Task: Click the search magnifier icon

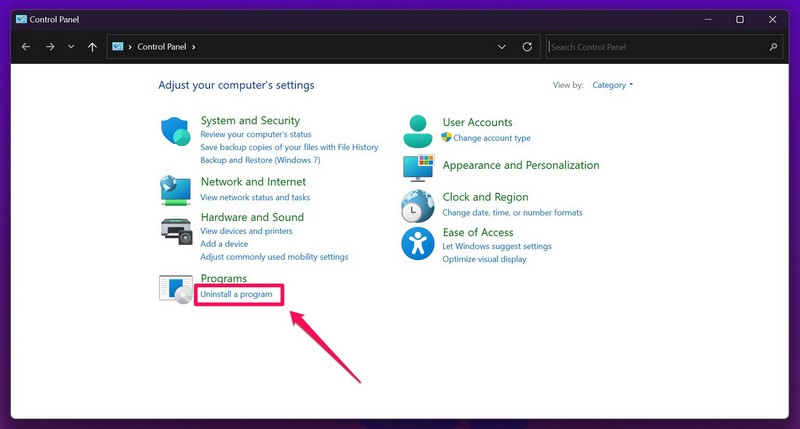Action: point(773,47)
